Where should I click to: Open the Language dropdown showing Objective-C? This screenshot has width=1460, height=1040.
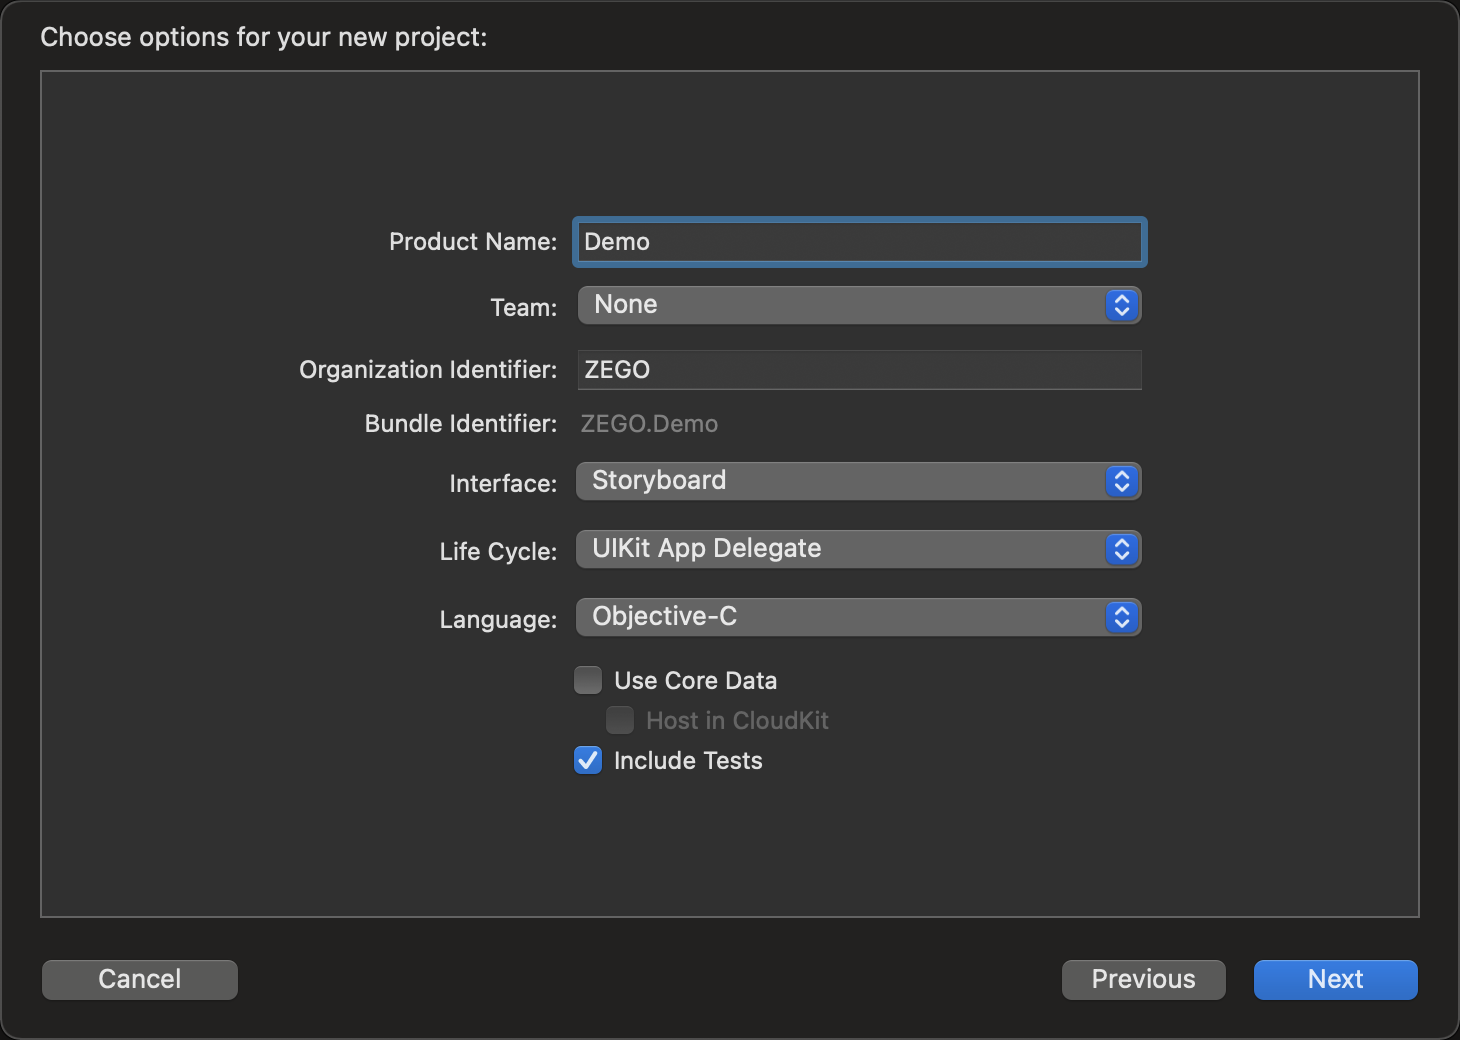[x=840, y=617]
